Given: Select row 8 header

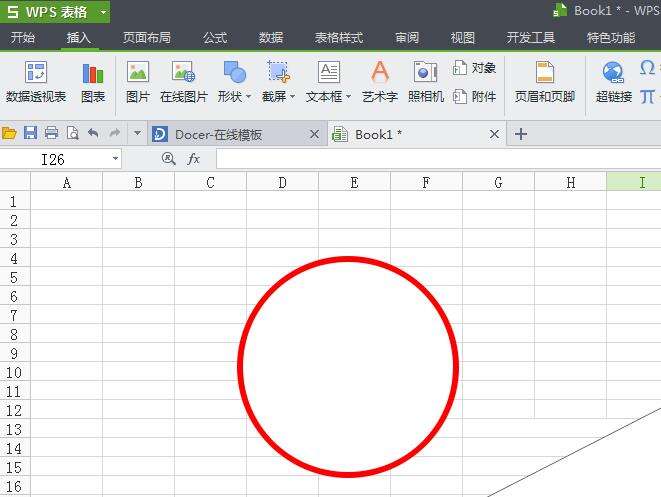Looking at the screenshot, I should tap(15, 334).
